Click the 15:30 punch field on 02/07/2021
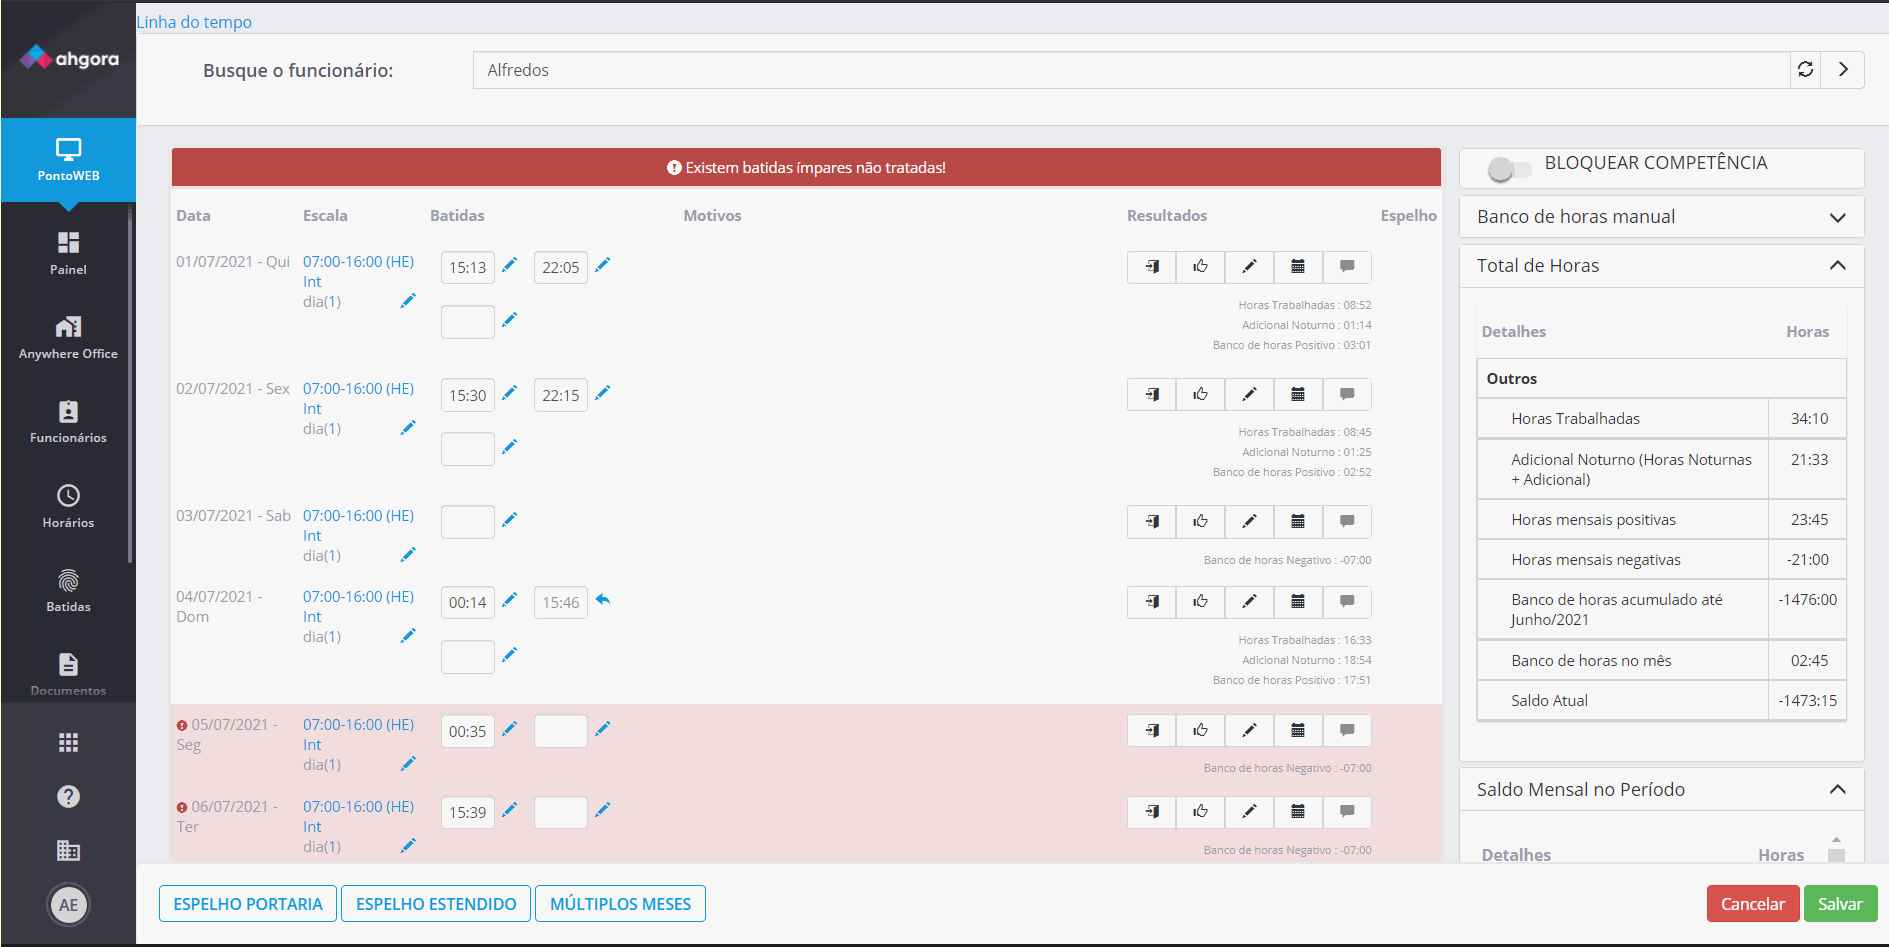Screen dimensions: 1889x947 tap(468, 395)
